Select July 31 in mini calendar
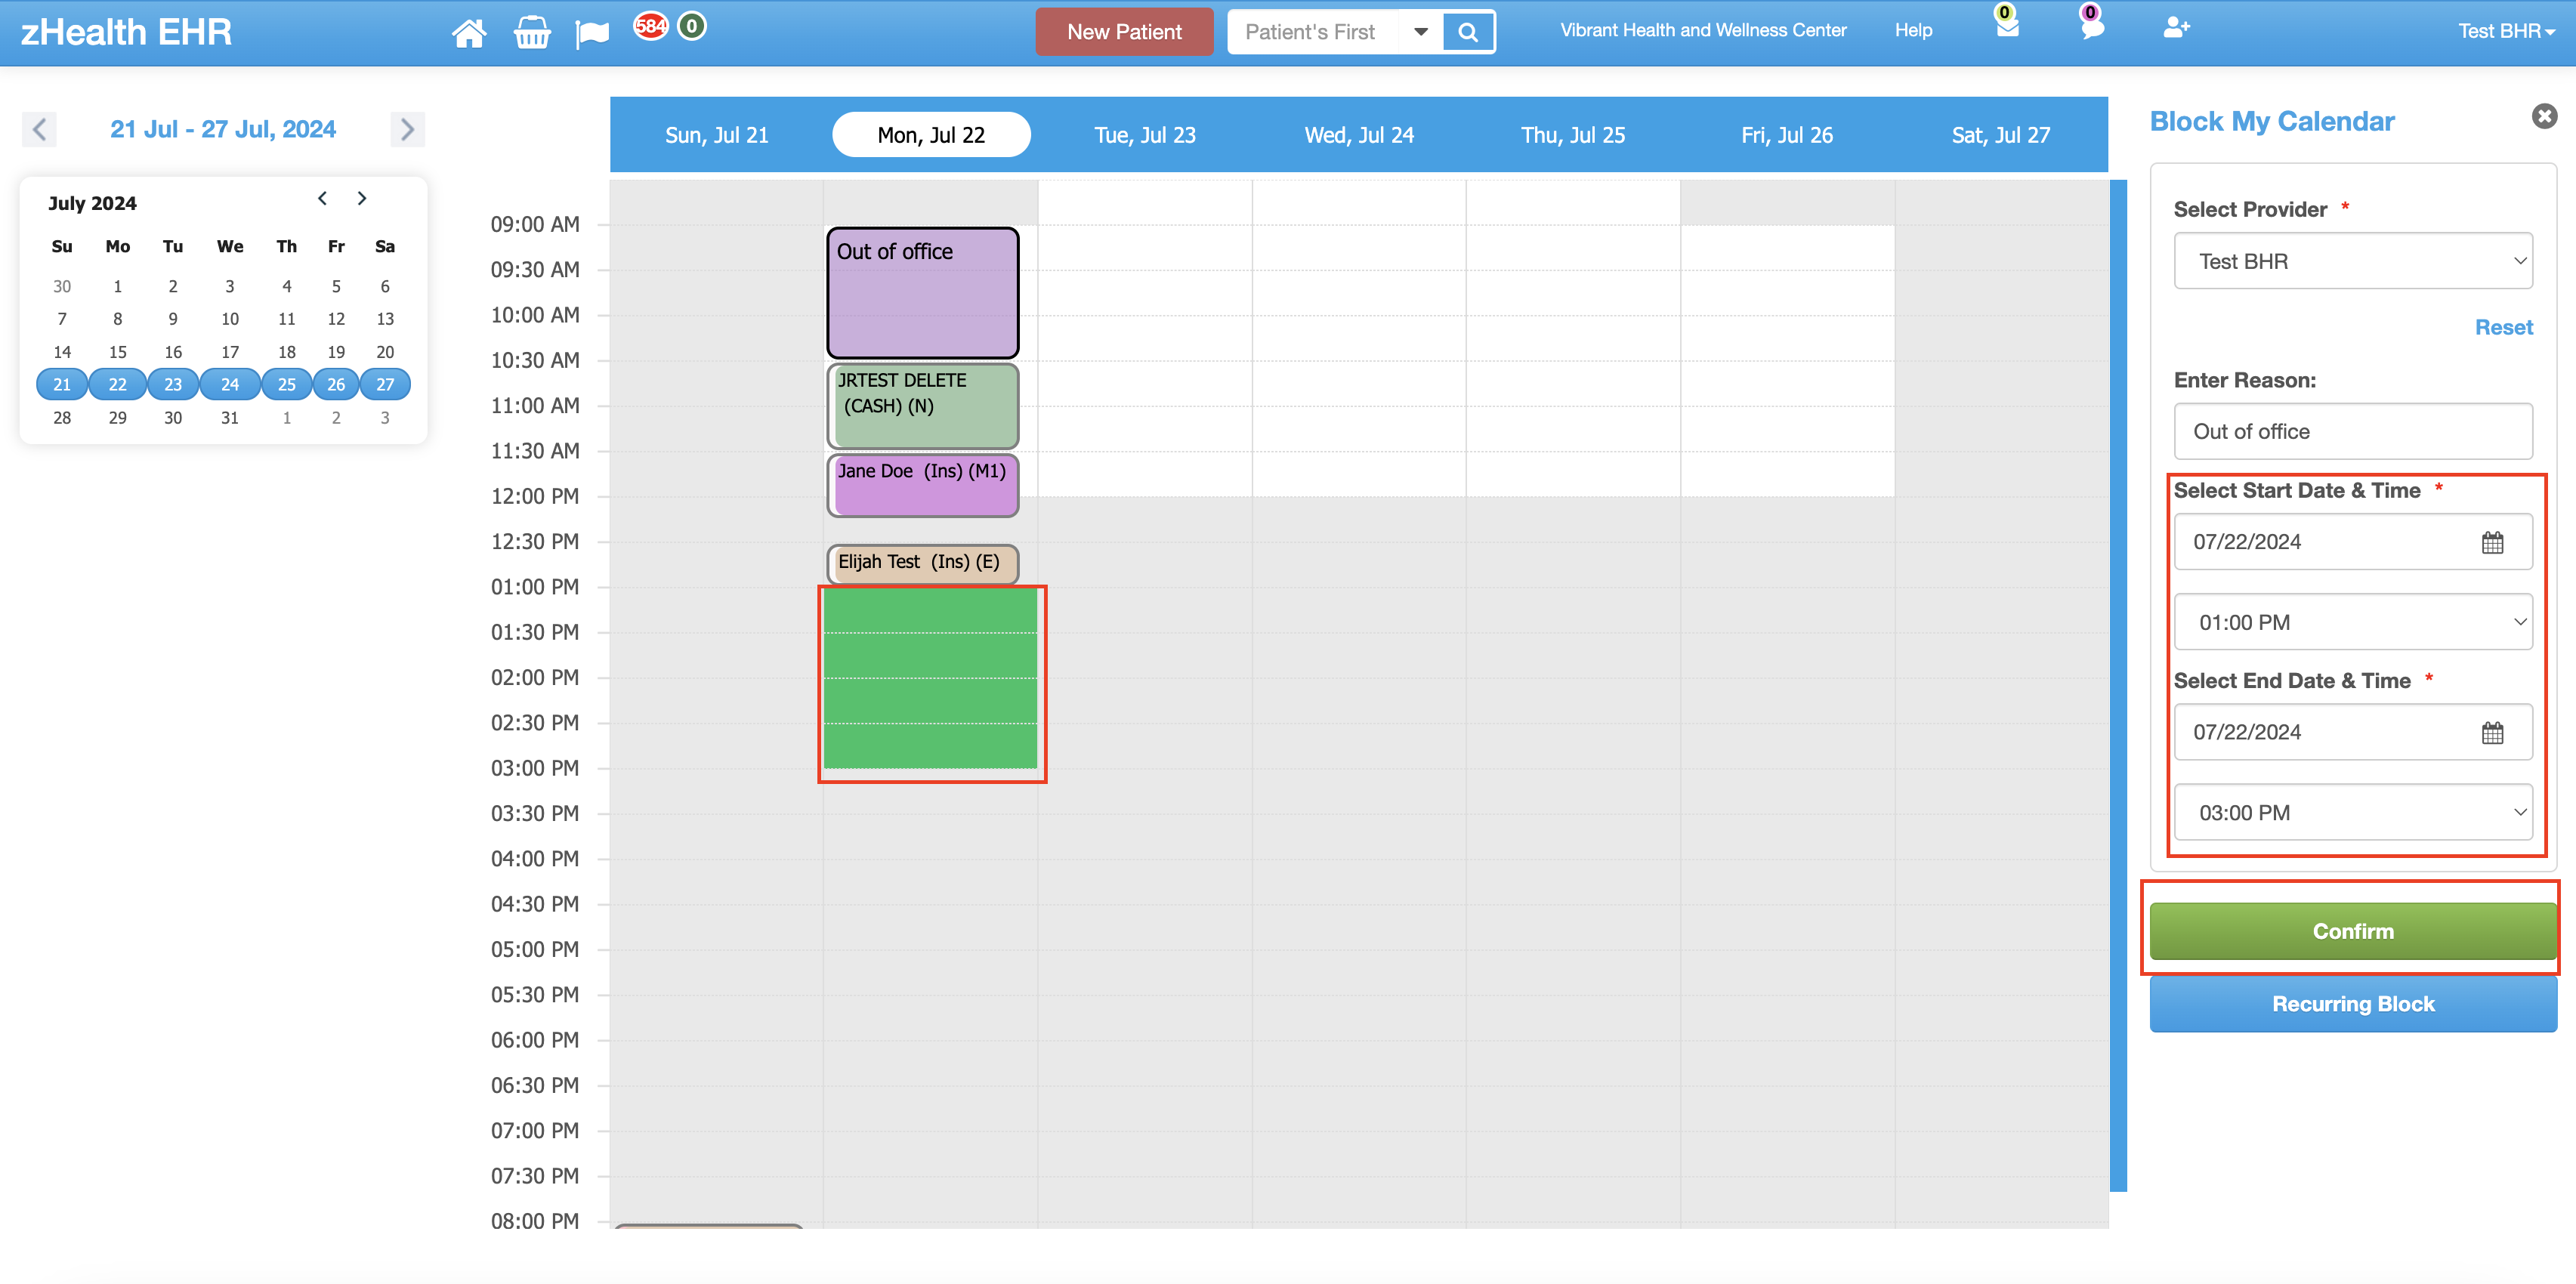The height and width of the screenshot is (1284, 2576). click(230, 418)
